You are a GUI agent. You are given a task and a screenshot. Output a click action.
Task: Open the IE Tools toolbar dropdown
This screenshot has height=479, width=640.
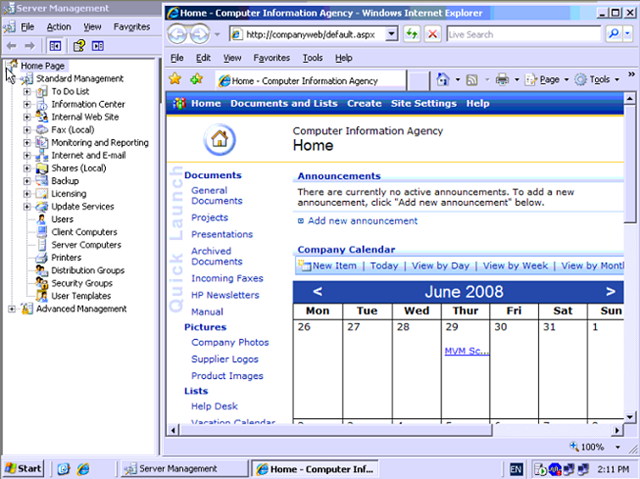point(617,80)
